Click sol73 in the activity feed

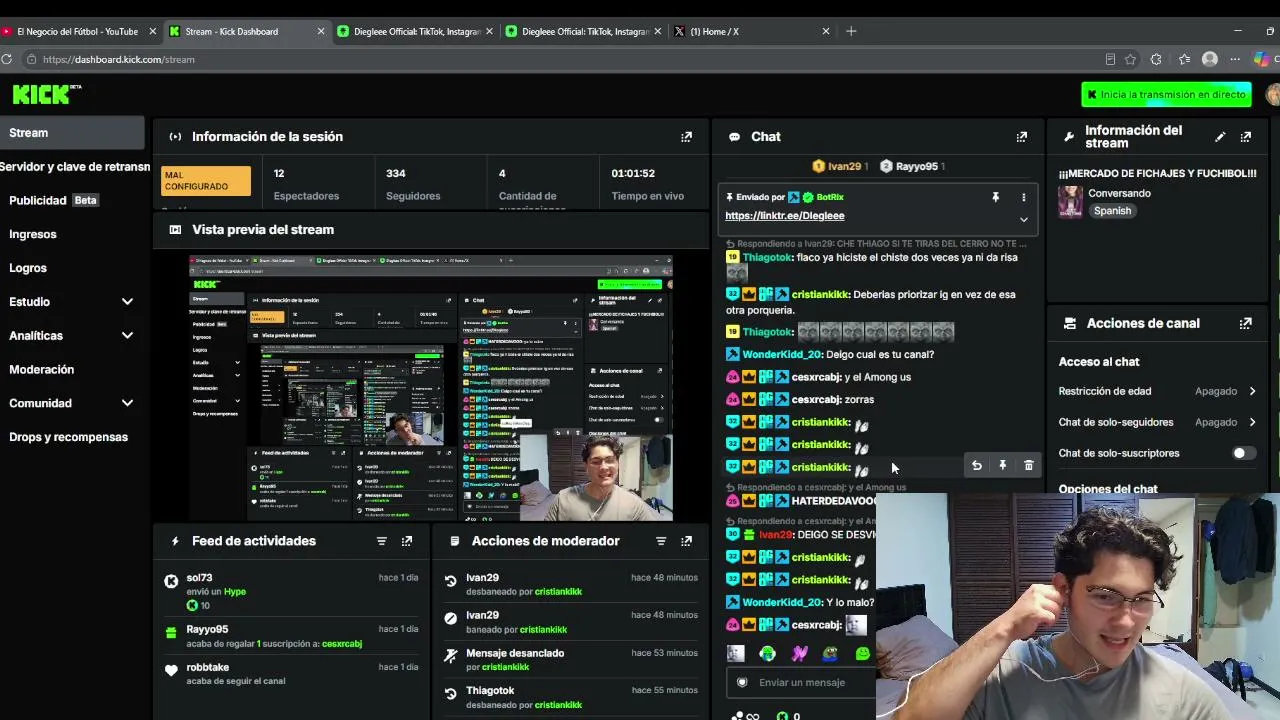[199, 578]
